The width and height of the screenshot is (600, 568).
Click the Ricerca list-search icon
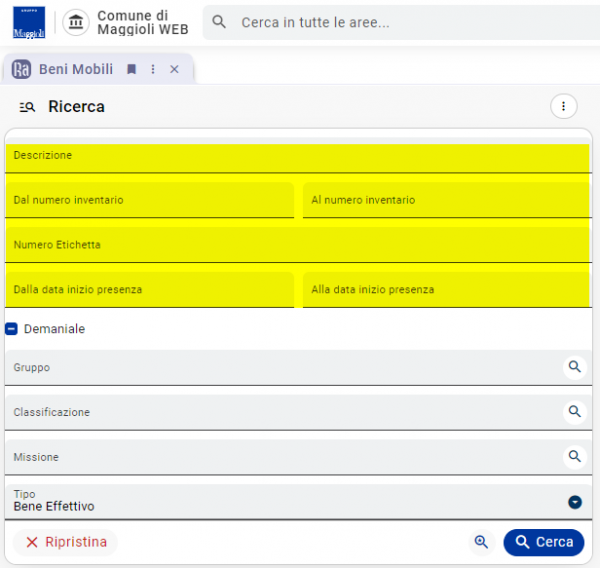[27, 107]
